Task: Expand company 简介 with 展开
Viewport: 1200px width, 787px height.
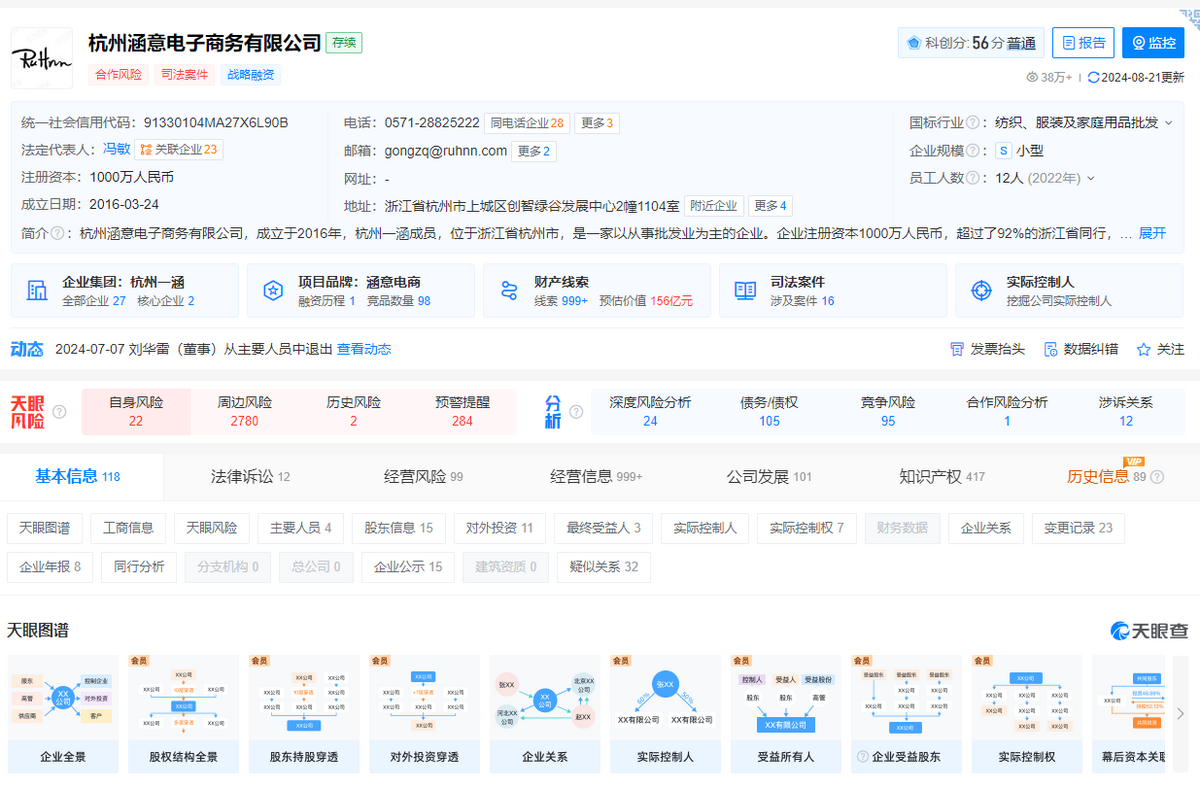Action: [x=1152, y=233]
